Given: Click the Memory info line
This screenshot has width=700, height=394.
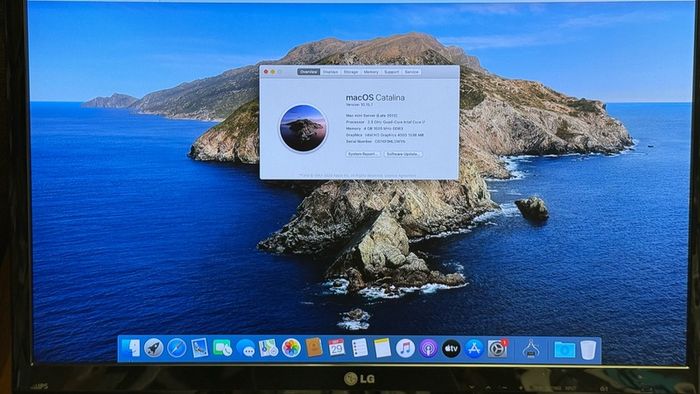Looking at the screenshot, I should click(x=375, y=129).
